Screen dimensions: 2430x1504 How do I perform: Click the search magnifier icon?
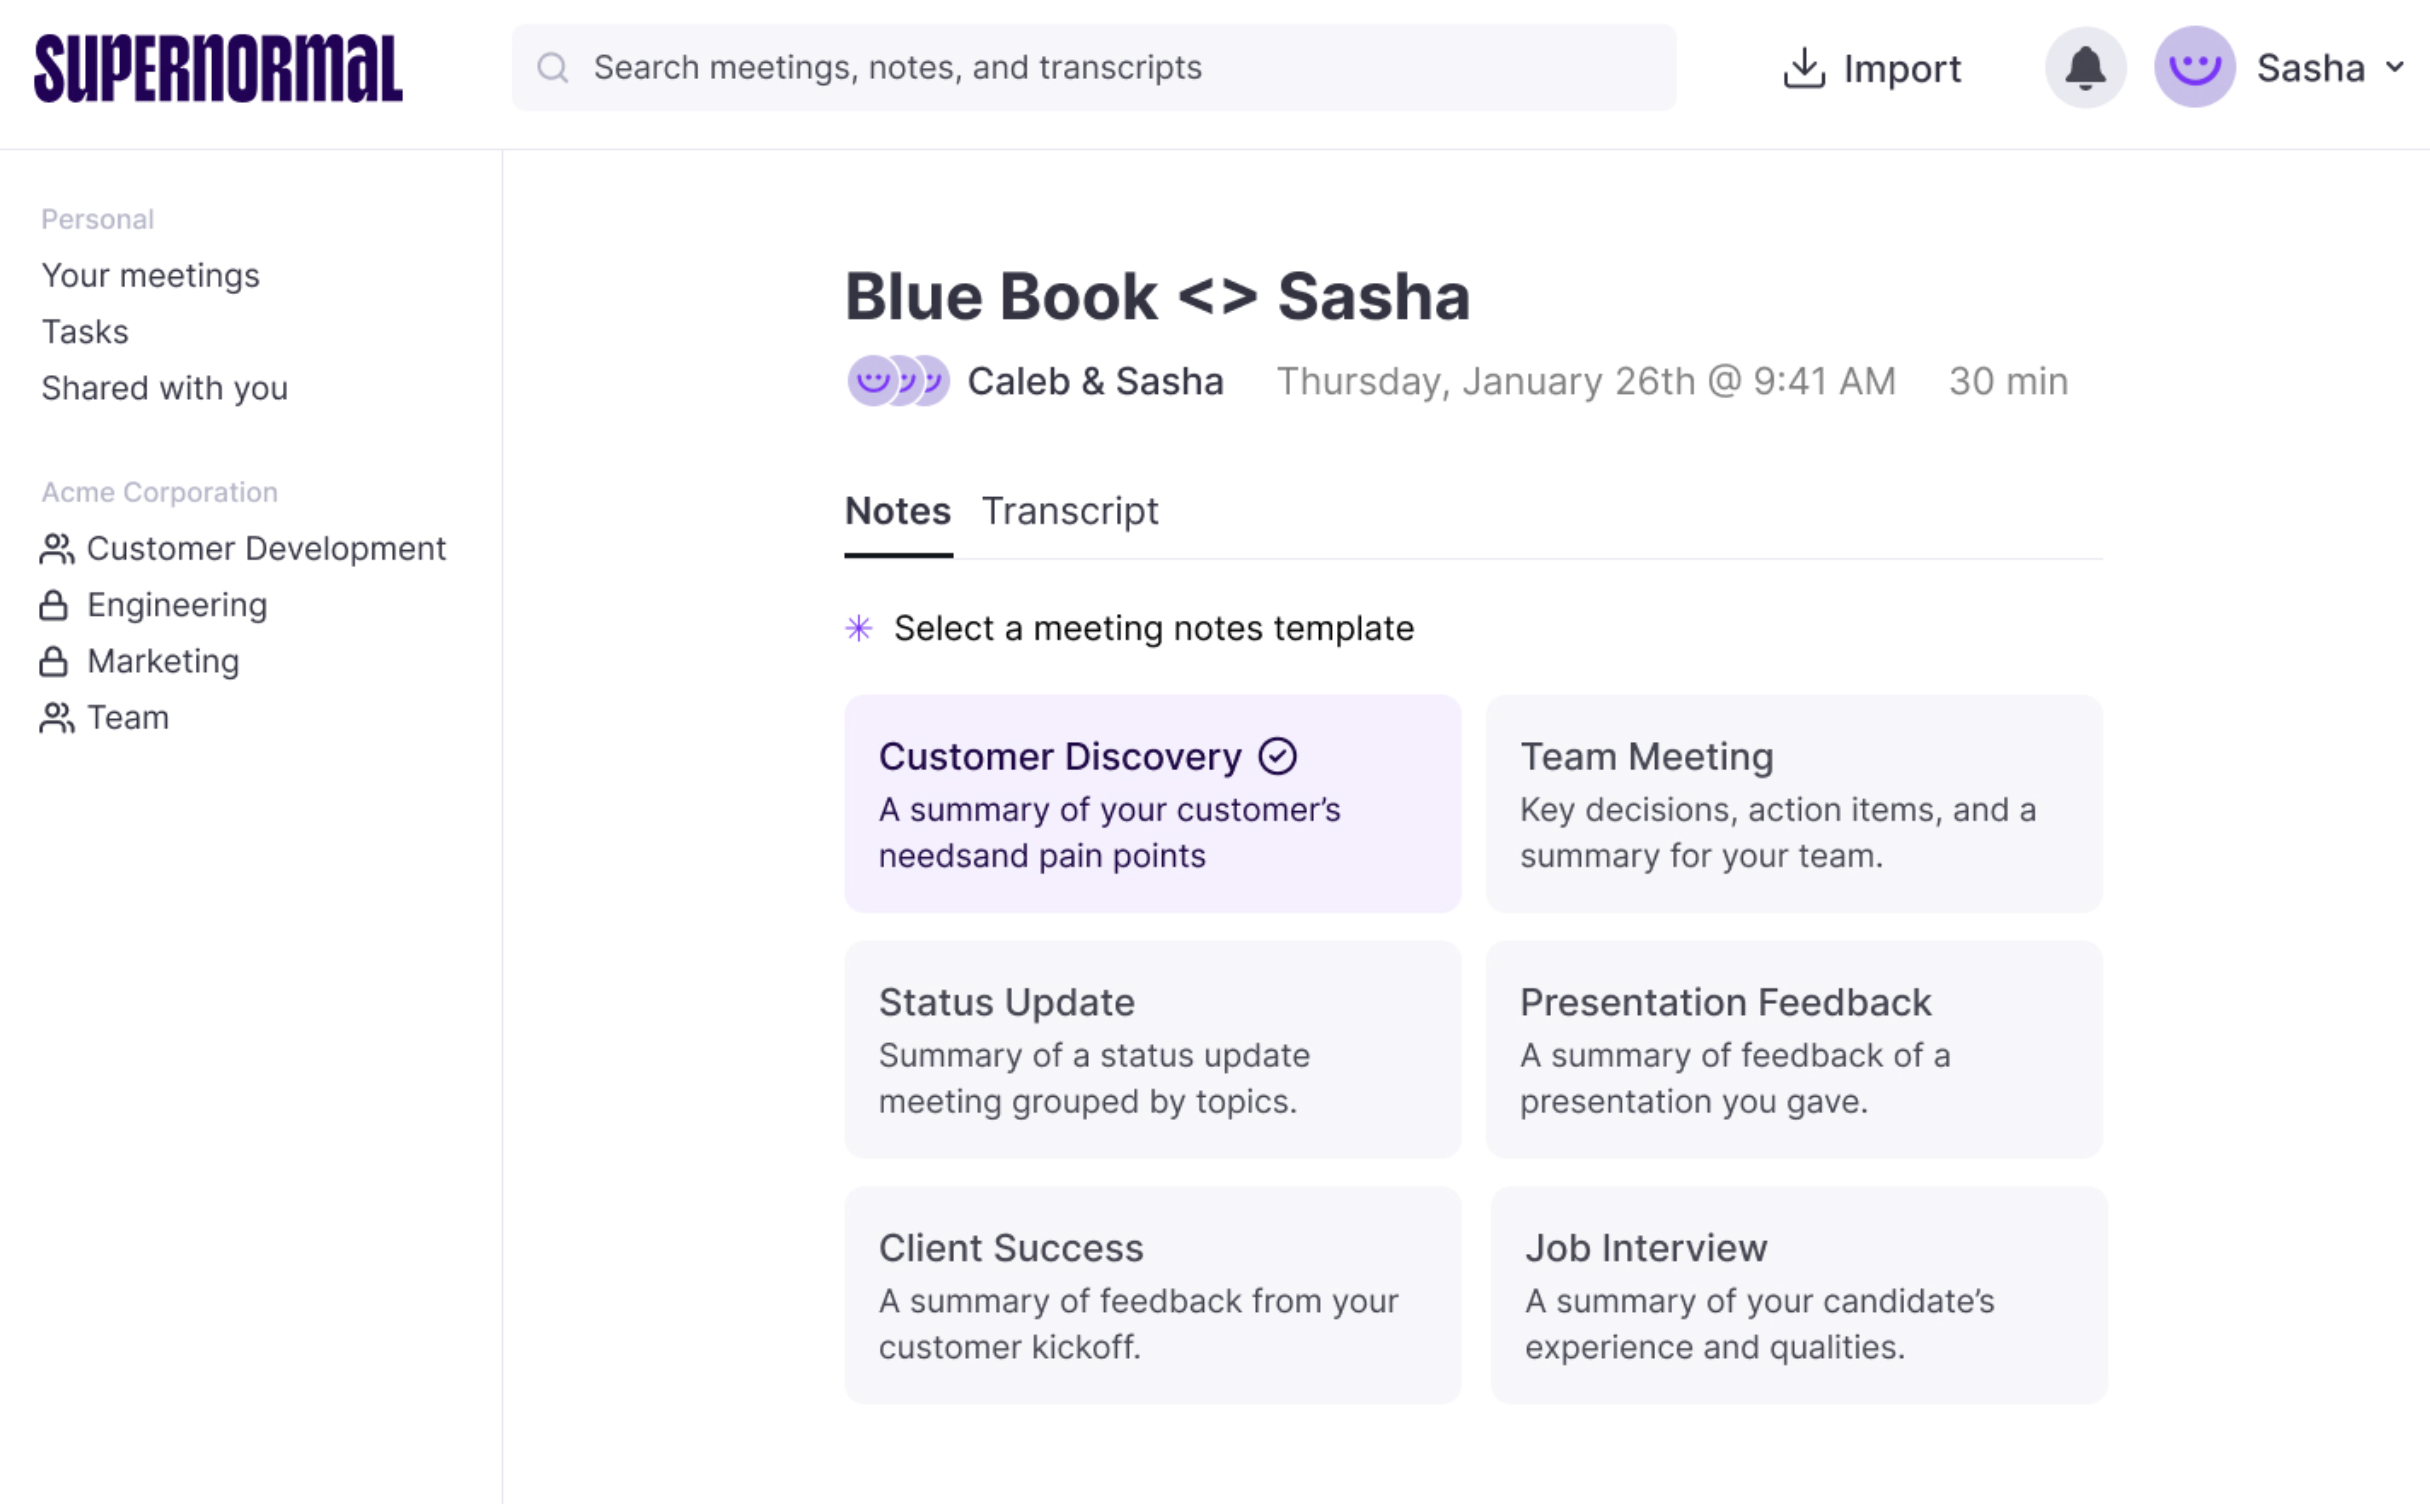pos(552,68)
